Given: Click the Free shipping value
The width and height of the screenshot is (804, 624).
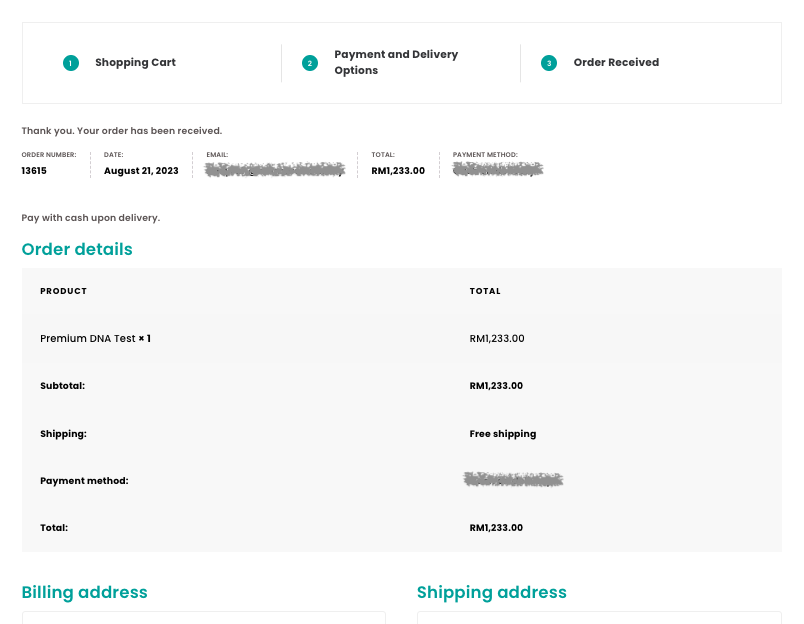Looking at the screenshot, I should pos(503,433).
